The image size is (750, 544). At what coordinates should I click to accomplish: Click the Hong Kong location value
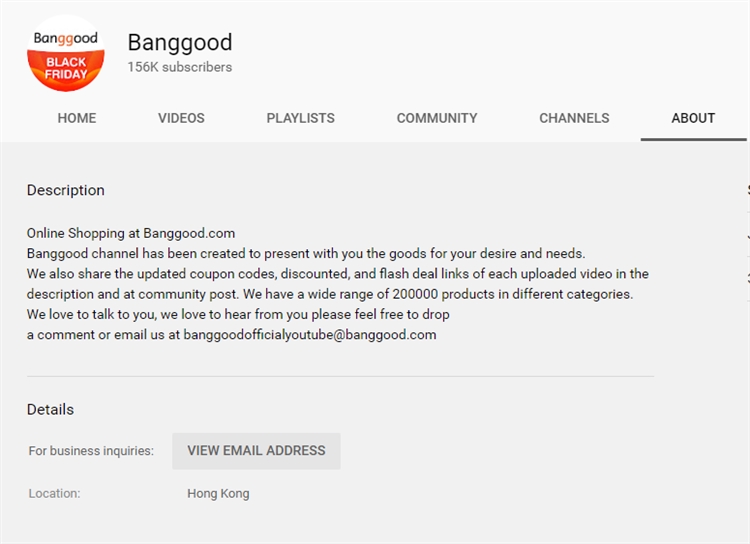pyautogui.click(x=218, y=493)
